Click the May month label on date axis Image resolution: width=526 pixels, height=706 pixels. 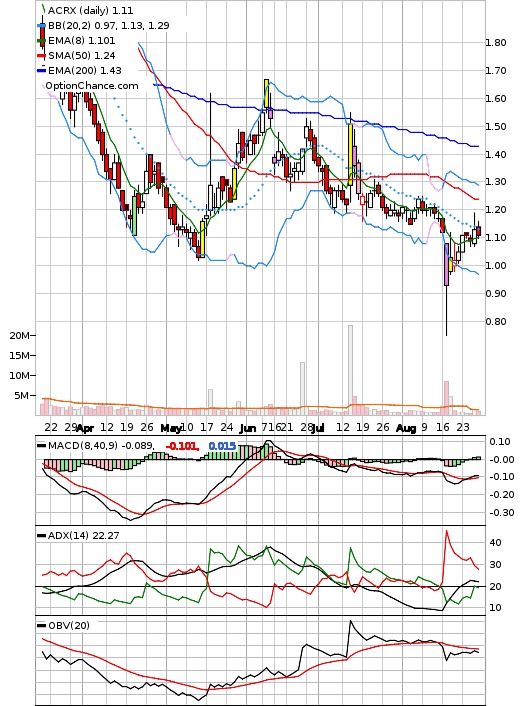point(171,428)
